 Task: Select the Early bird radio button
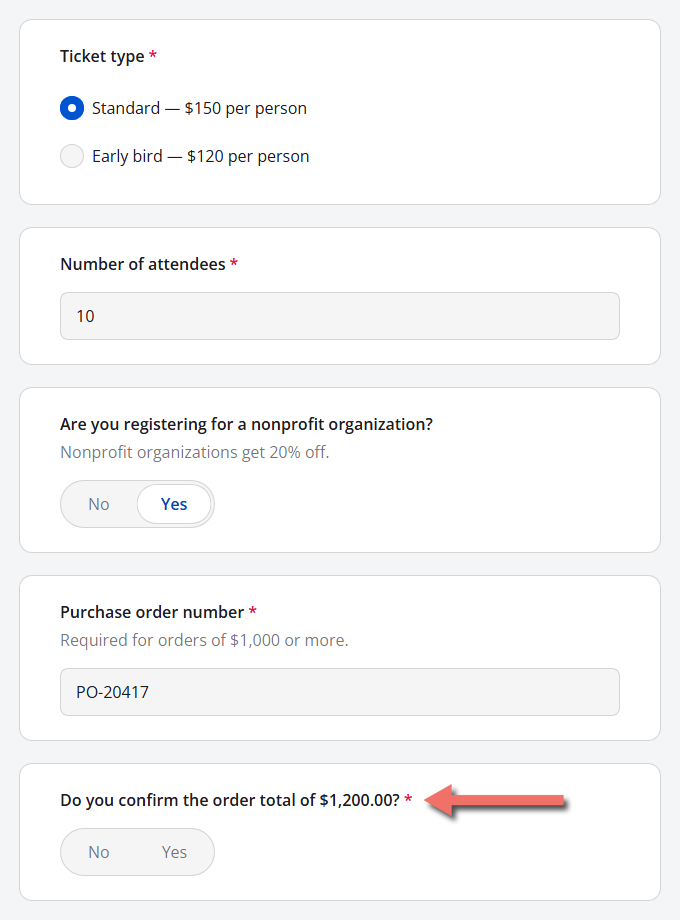tap(72, 156)
